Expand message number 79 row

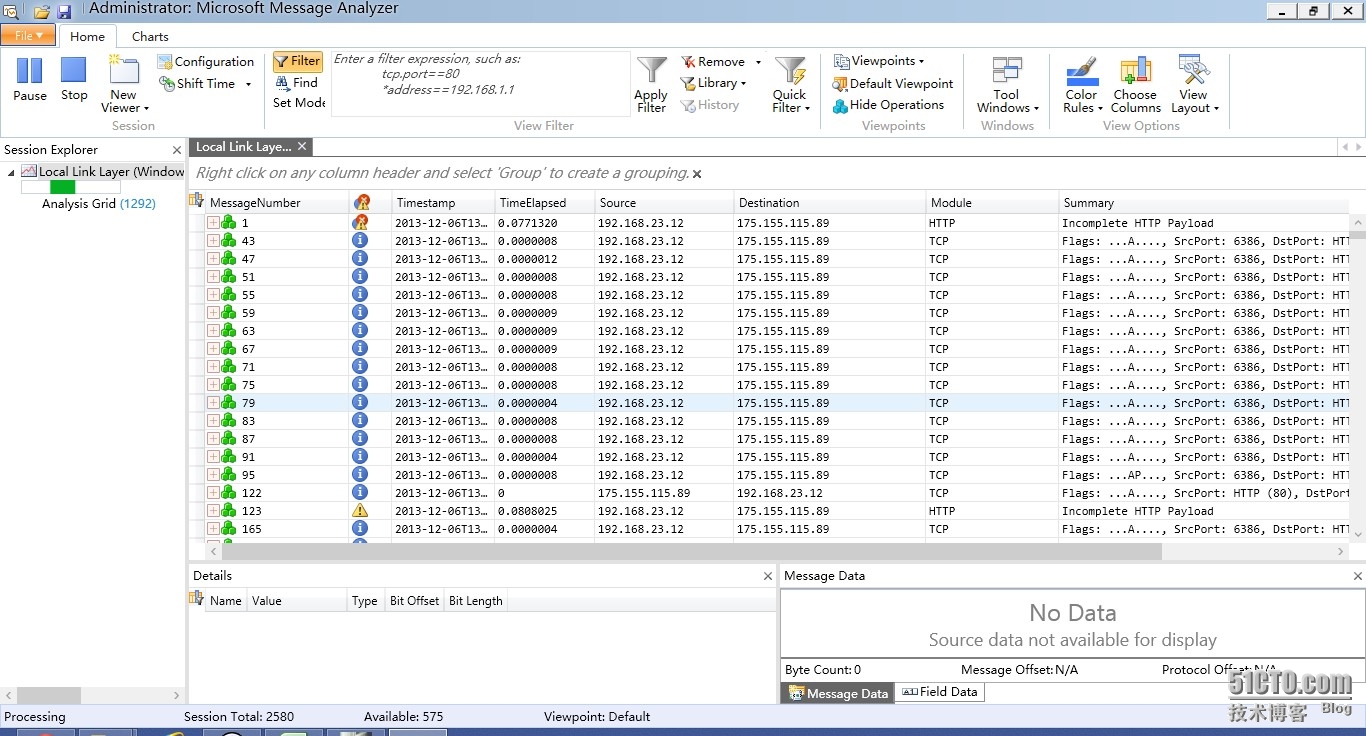click(x=213, y=403)
